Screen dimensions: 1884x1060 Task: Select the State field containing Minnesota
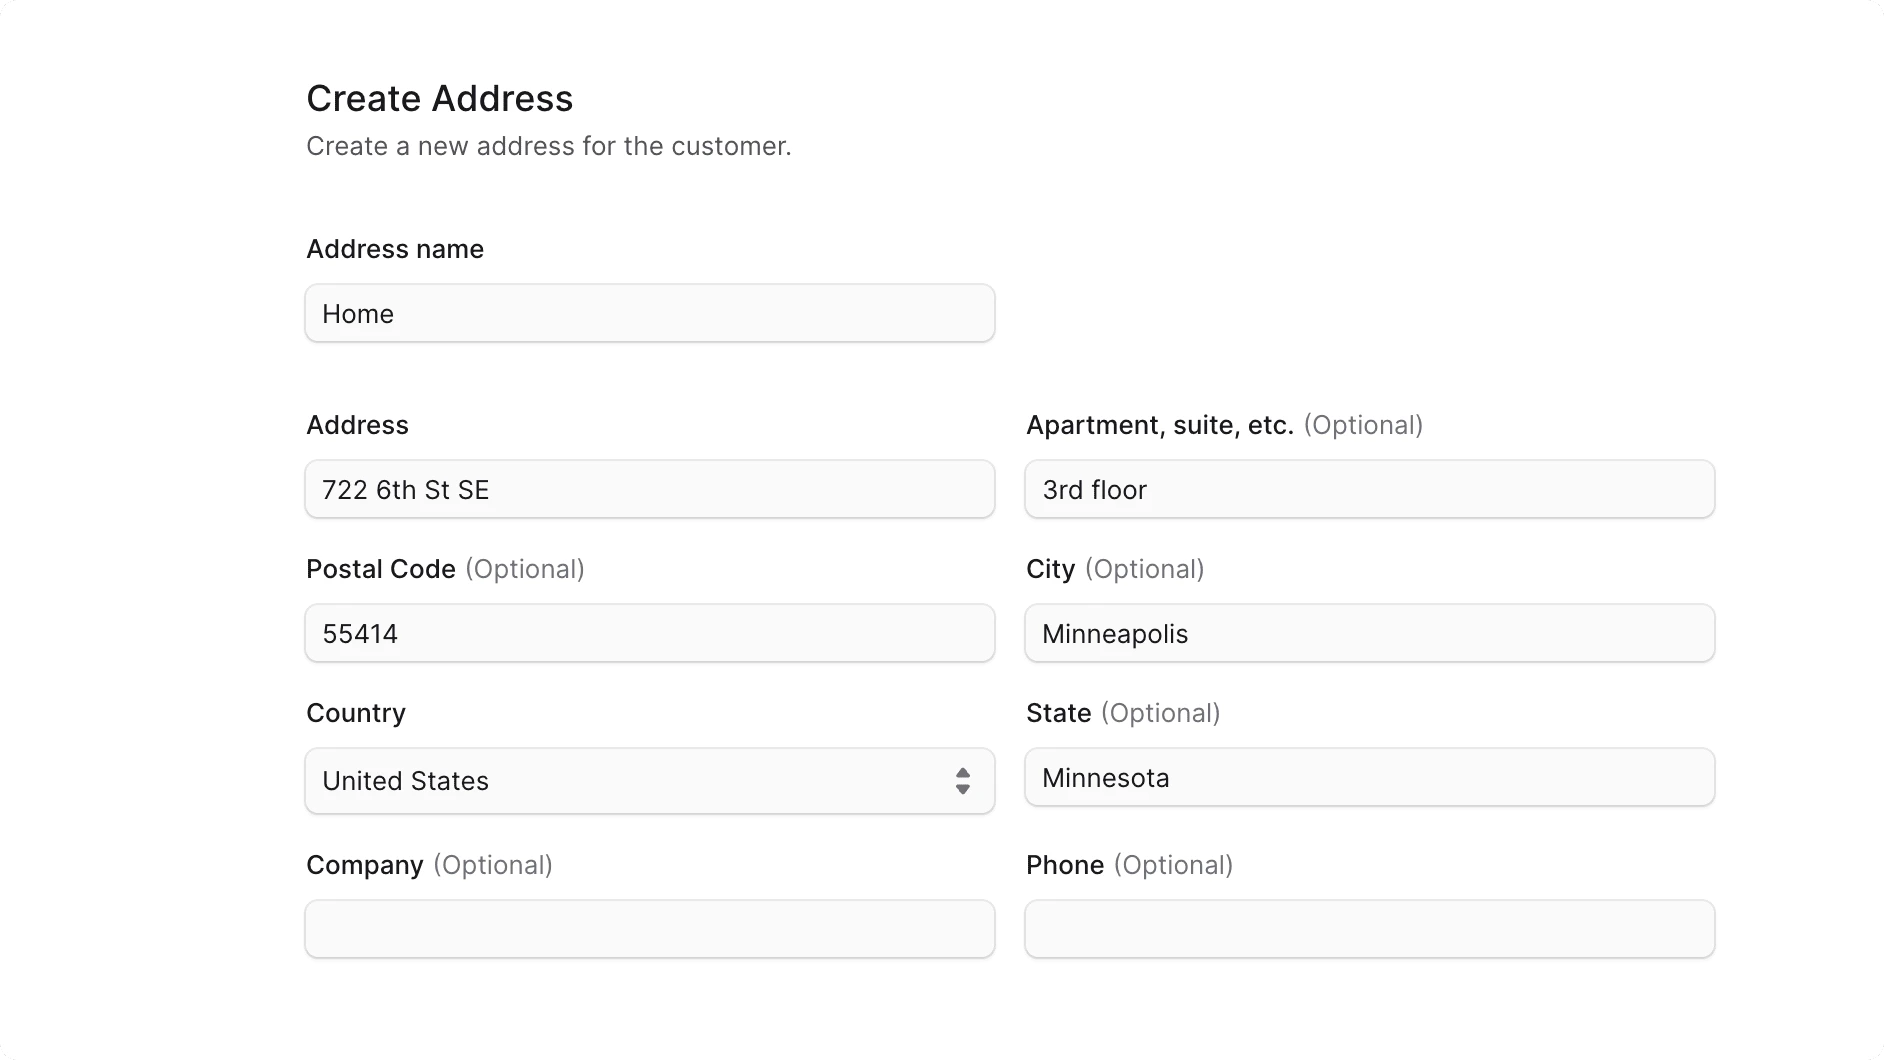[1370, 777]
